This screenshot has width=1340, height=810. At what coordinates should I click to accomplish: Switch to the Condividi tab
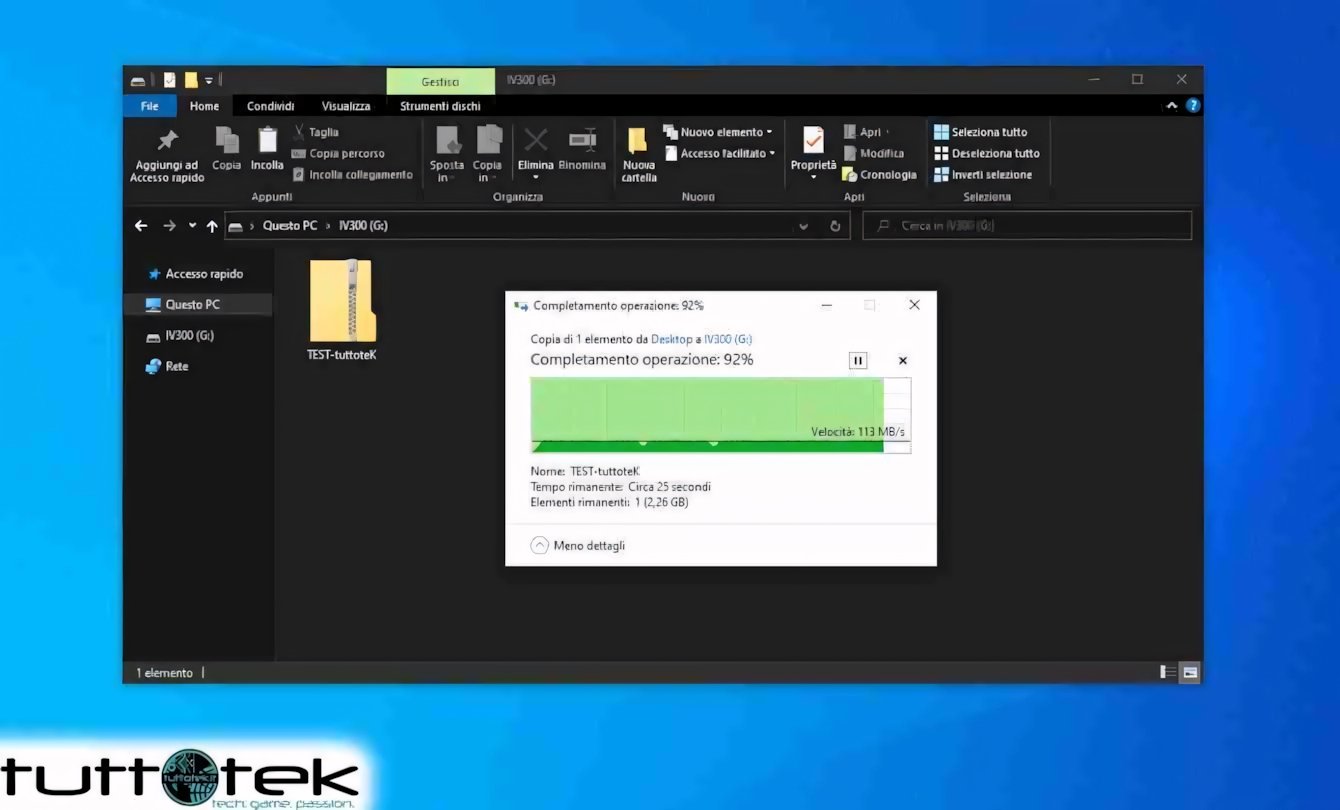tap(270, 106)
